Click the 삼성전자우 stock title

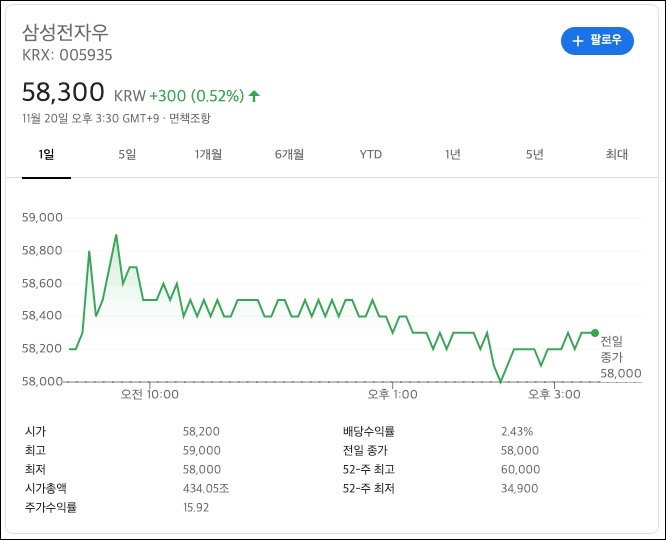pos(65,32)
